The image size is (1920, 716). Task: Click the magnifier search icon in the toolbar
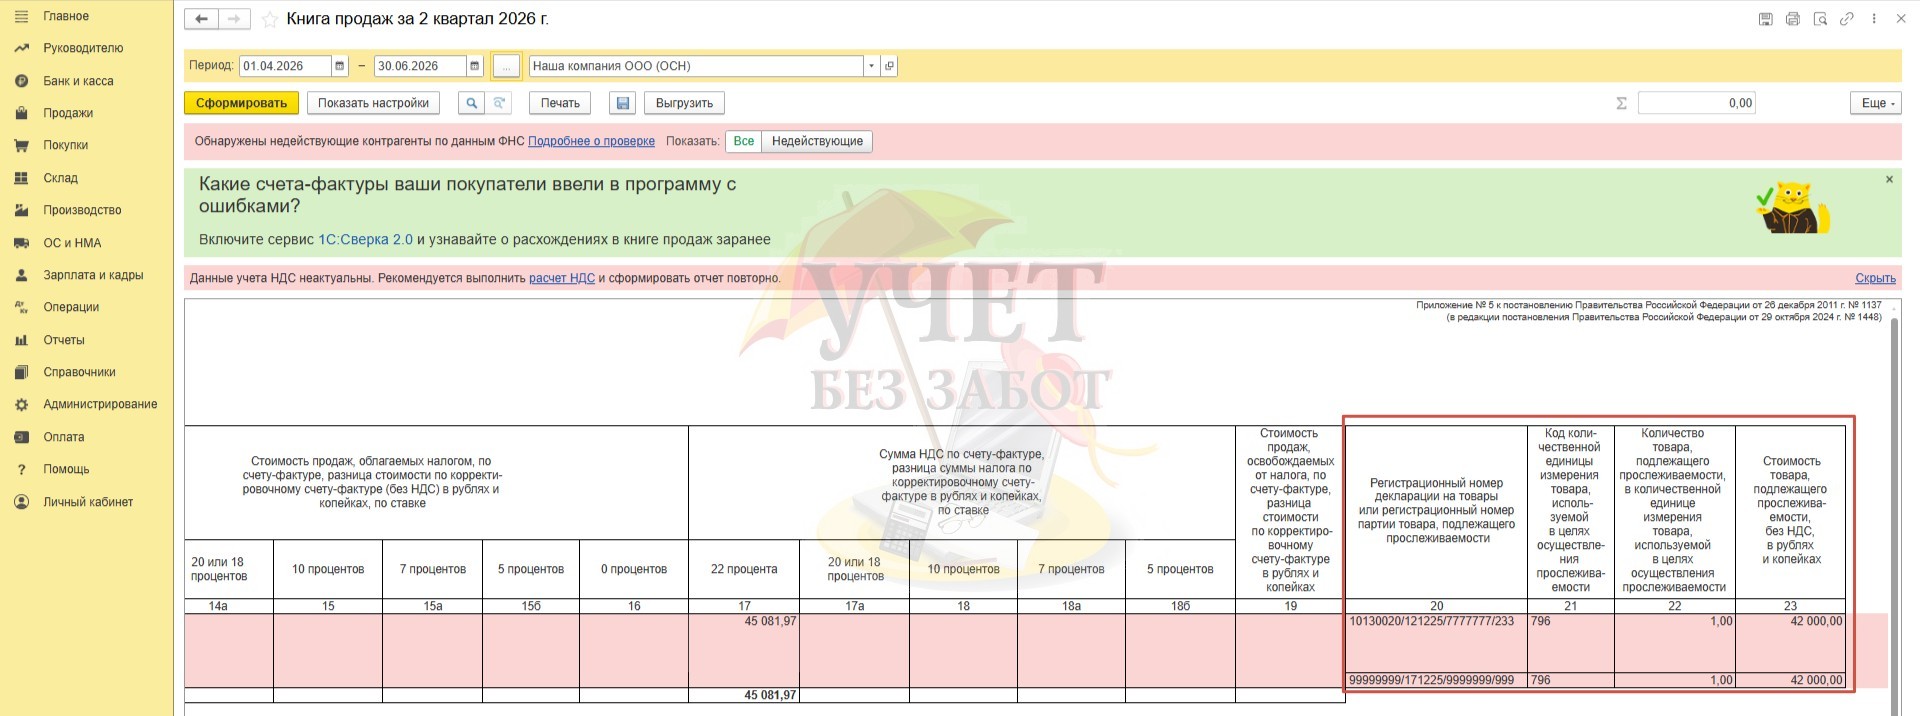click(x=471, y=103)
